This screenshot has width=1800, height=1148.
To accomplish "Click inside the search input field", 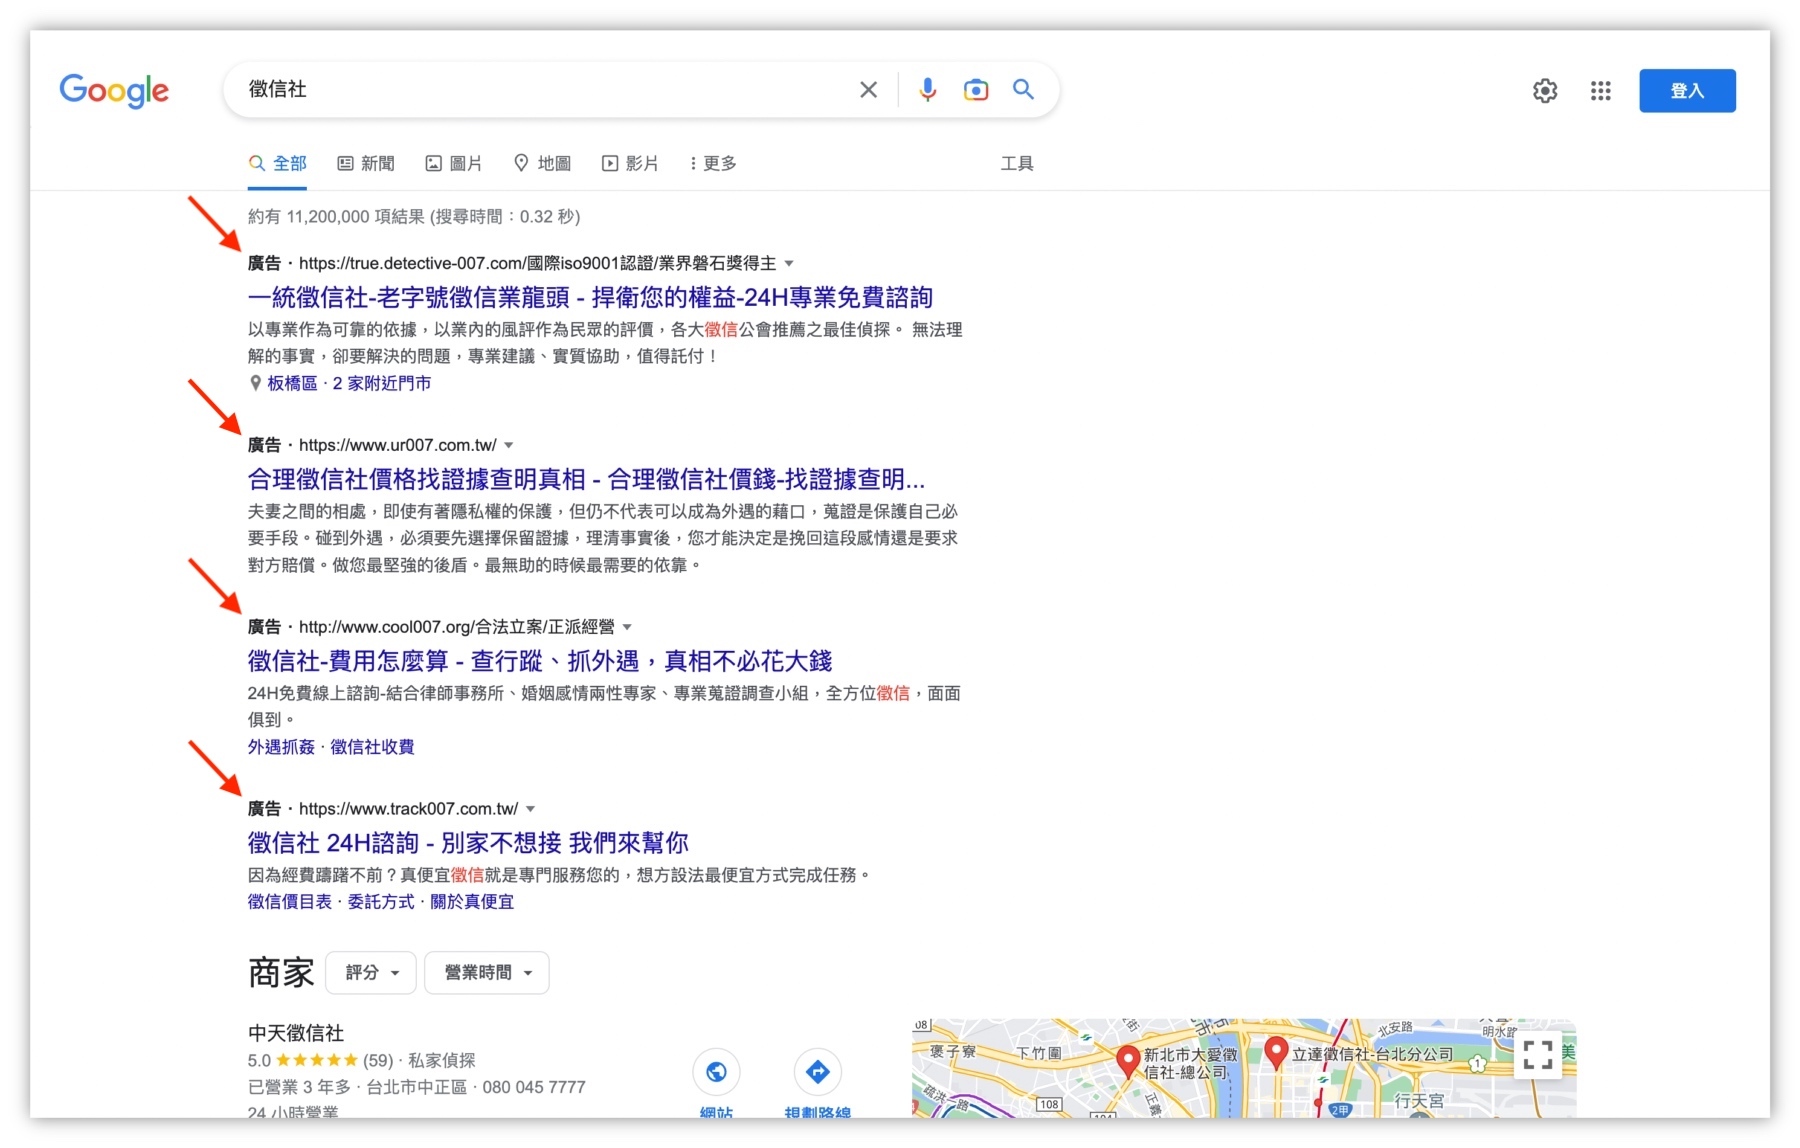I will pos(550,89).
